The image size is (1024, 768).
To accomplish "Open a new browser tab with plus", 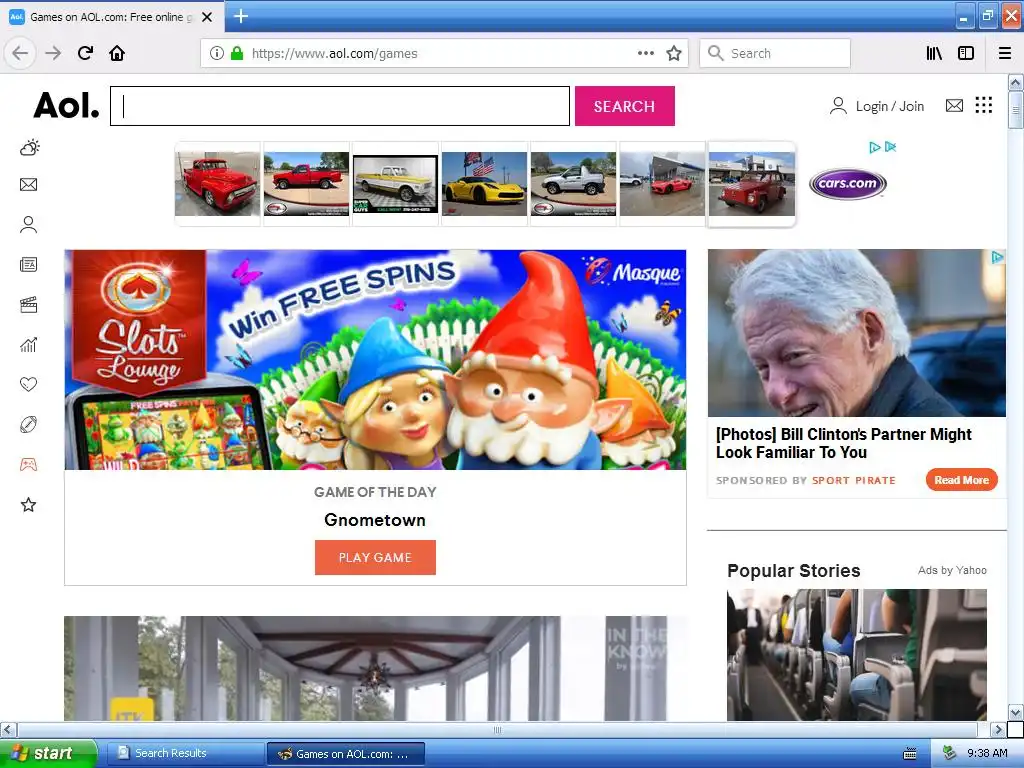I will click(x=241, y=16).
